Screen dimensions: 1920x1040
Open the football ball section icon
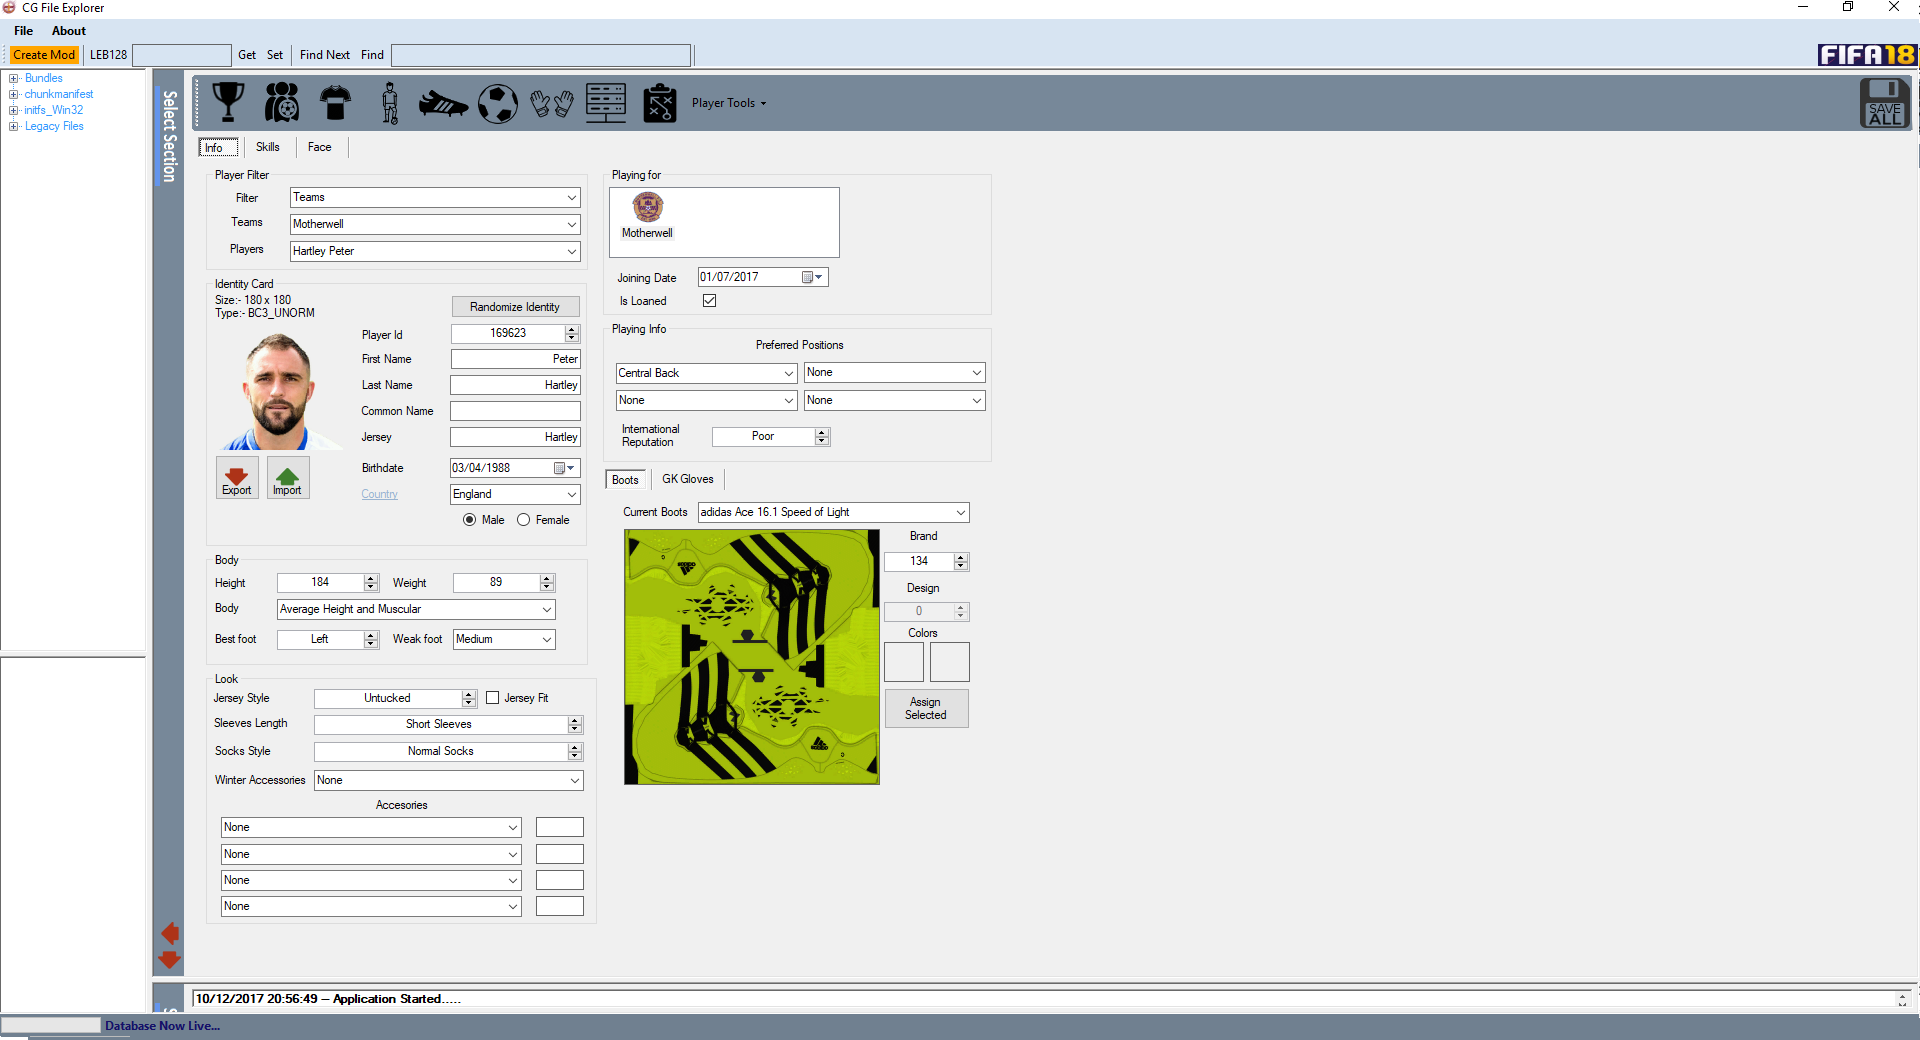[497, 102]
